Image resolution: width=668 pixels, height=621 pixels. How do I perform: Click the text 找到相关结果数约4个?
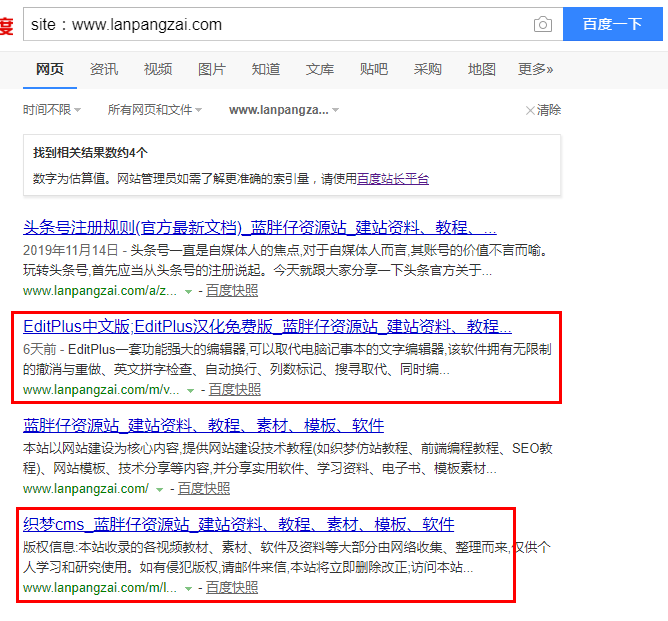90,152
